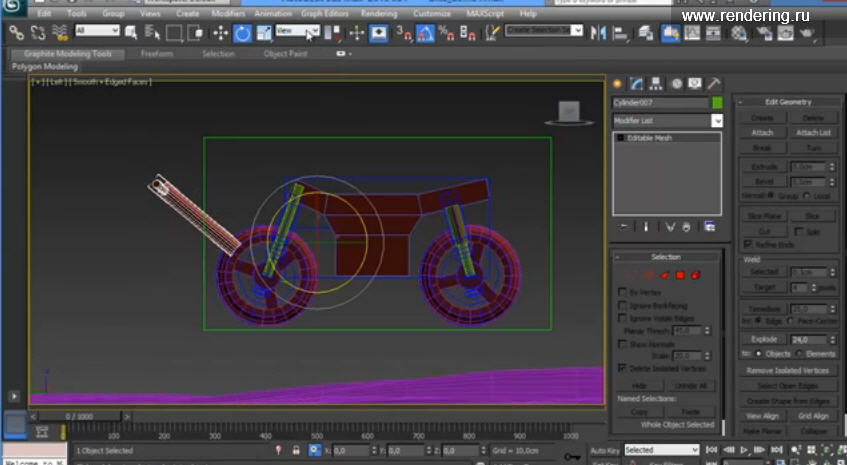Open the Rendering menu

[379, 14]
